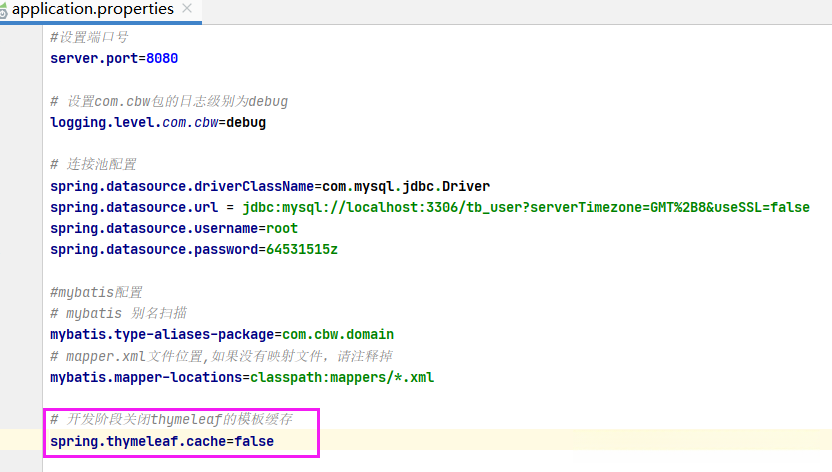Click the #mybatis配置 comment line
The height and width of the screenshot is (472, 832).
coord(96,292)
